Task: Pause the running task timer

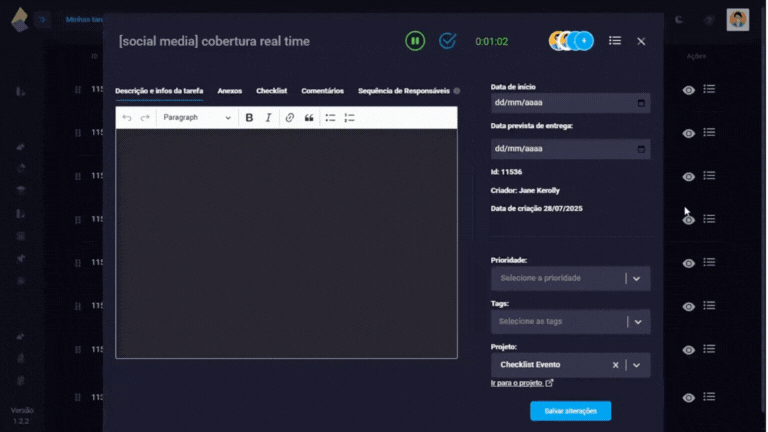Action: tap(415, 41)
